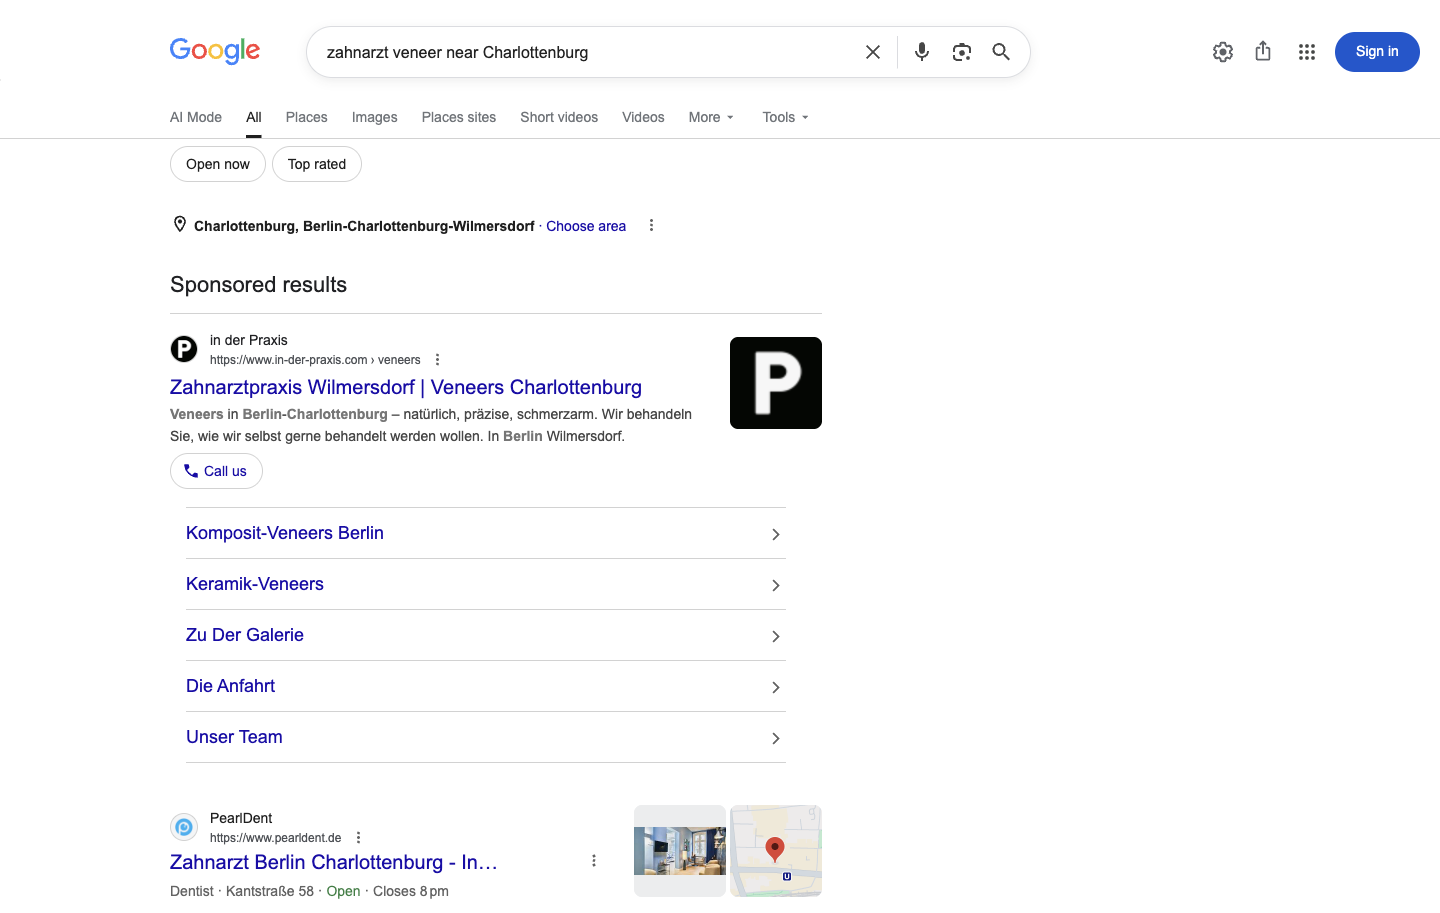Switch to Short videos tab
This screenshot has height=913, width=1440.
559,117
